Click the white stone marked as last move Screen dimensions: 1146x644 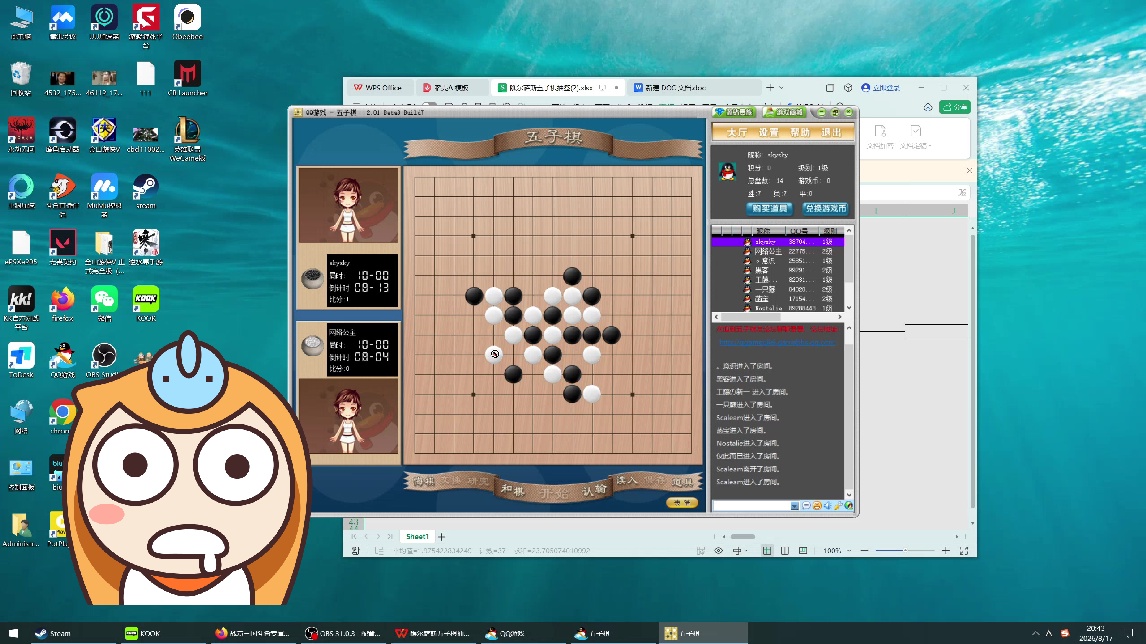(x=494, y=355)
